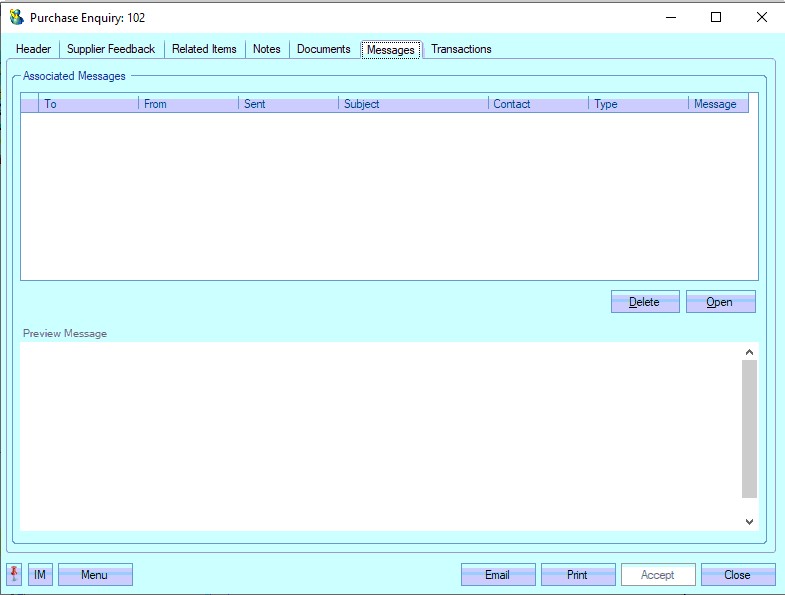Click the Purchase Enquiry title bar icon

pos(16,17)
